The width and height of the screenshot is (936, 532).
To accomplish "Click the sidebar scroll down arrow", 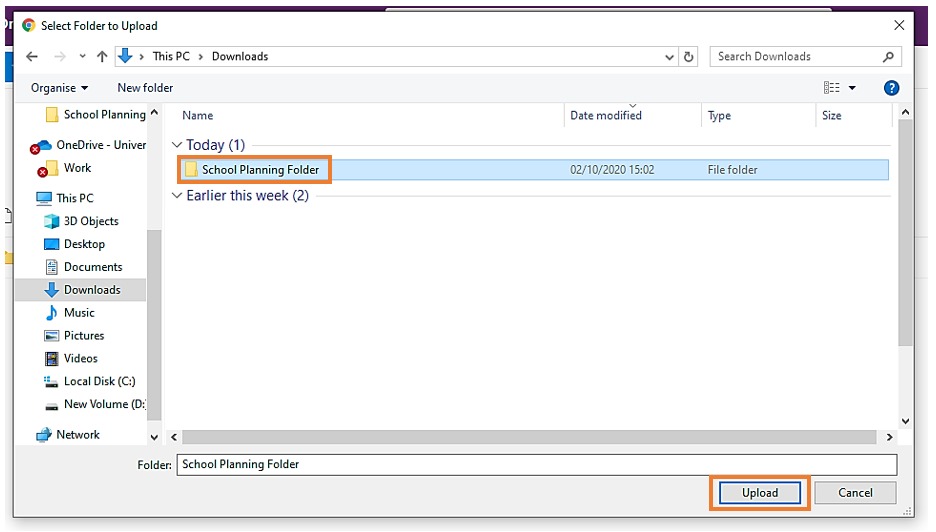I will 155,438.
